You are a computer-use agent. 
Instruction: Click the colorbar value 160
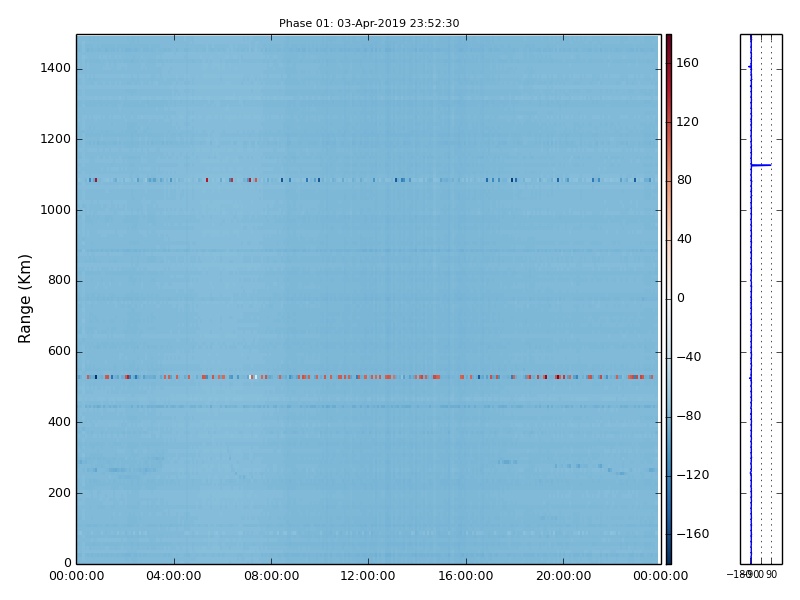(x=687, y=63)
